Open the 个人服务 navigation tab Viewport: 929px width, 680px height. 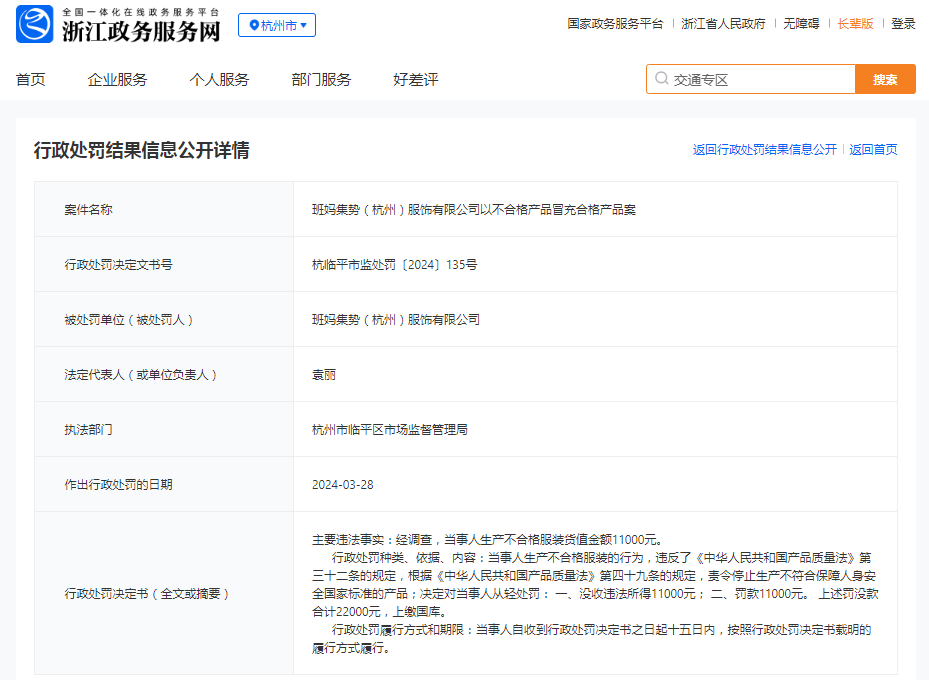pyautogui.click(x=219, y=80)
